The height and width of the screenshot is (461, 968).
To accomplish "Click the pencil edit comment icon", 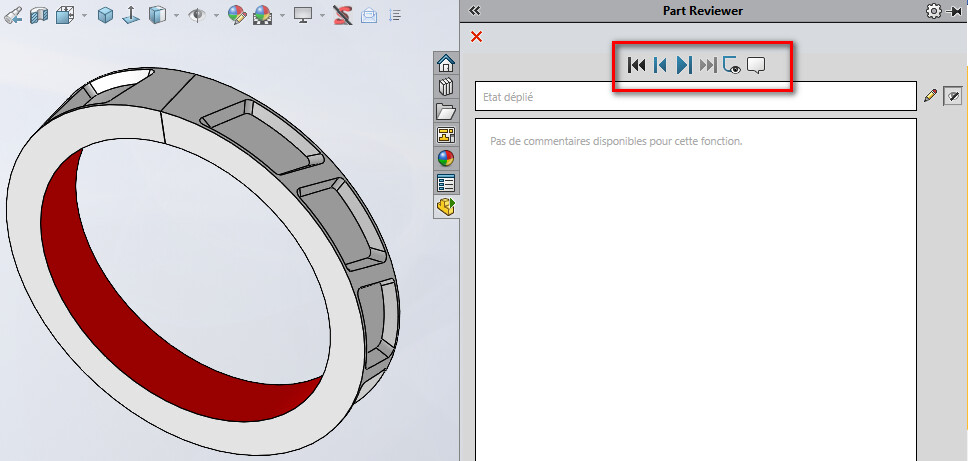I will (x=931, y=96).
